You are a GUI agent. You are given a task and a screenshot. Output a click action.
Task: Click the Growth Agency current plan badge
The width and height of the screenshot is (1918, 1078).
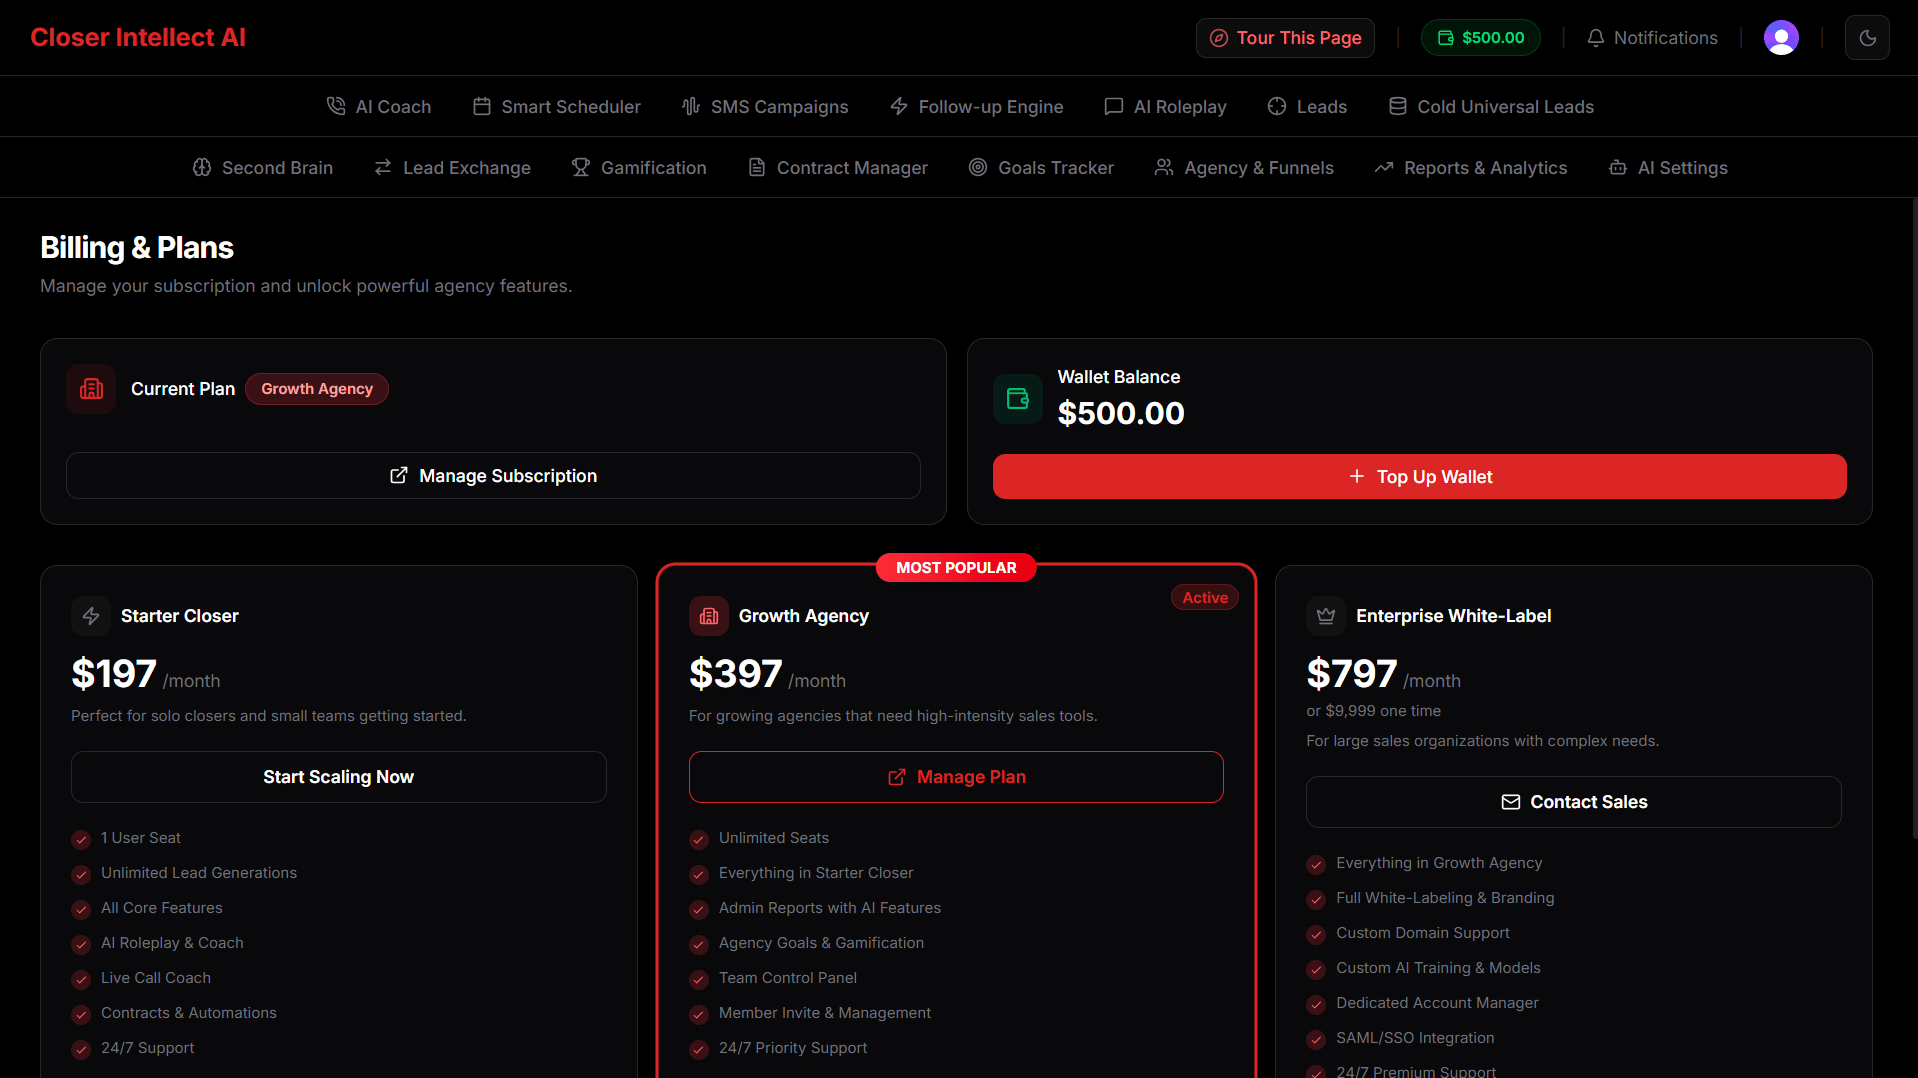[x=317, y=389]
